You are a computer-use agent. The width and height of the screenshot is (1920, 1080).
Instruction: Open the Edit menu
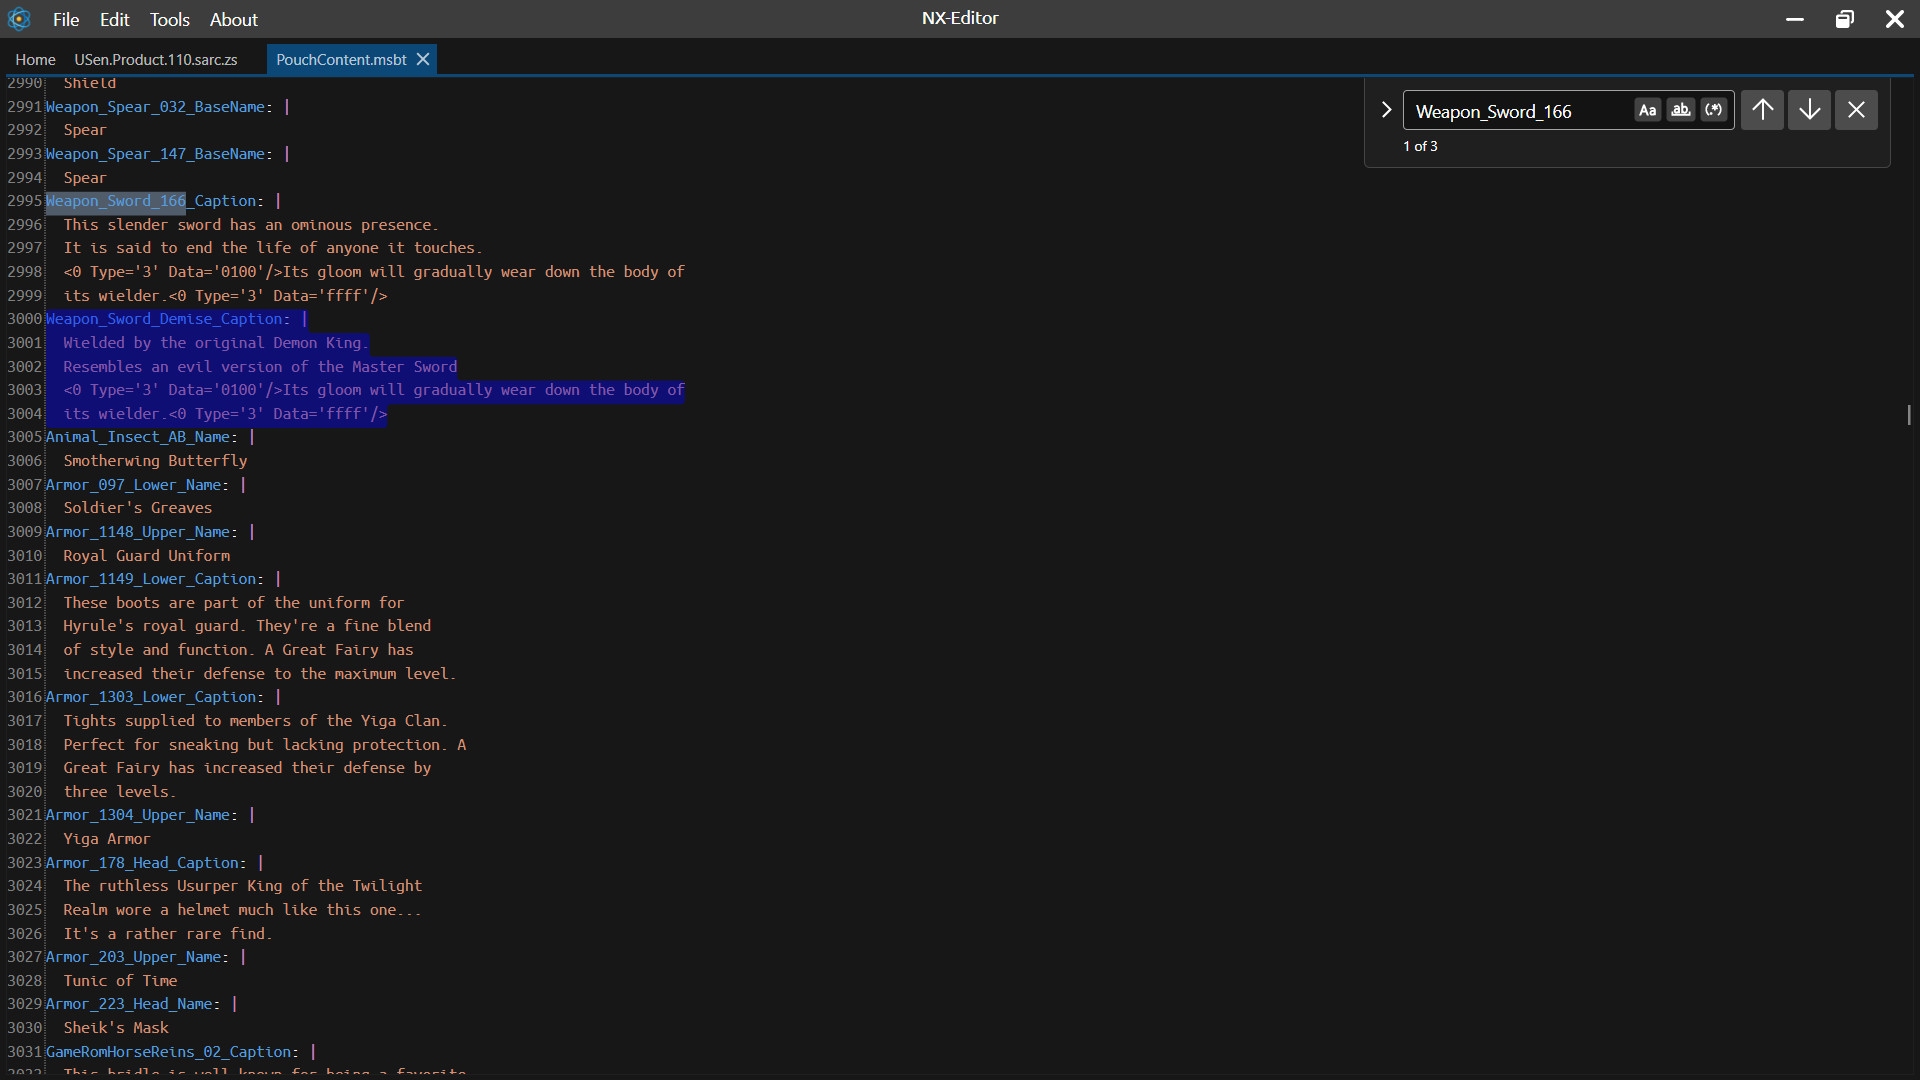pyautogui.click(x=114, y=20)
